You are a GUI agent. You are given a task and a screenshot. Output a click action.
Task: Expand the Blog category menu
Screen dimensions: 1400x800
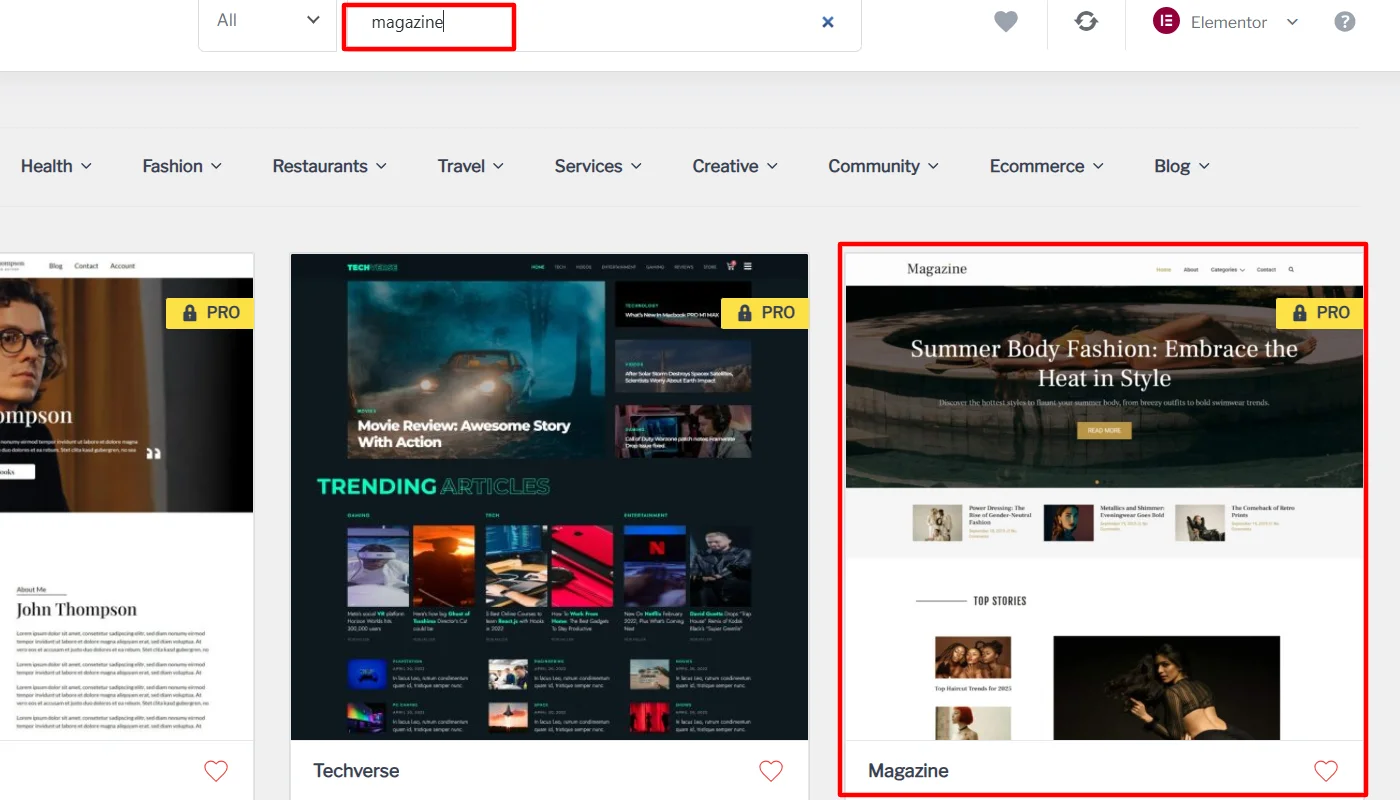coord(1182,166)
